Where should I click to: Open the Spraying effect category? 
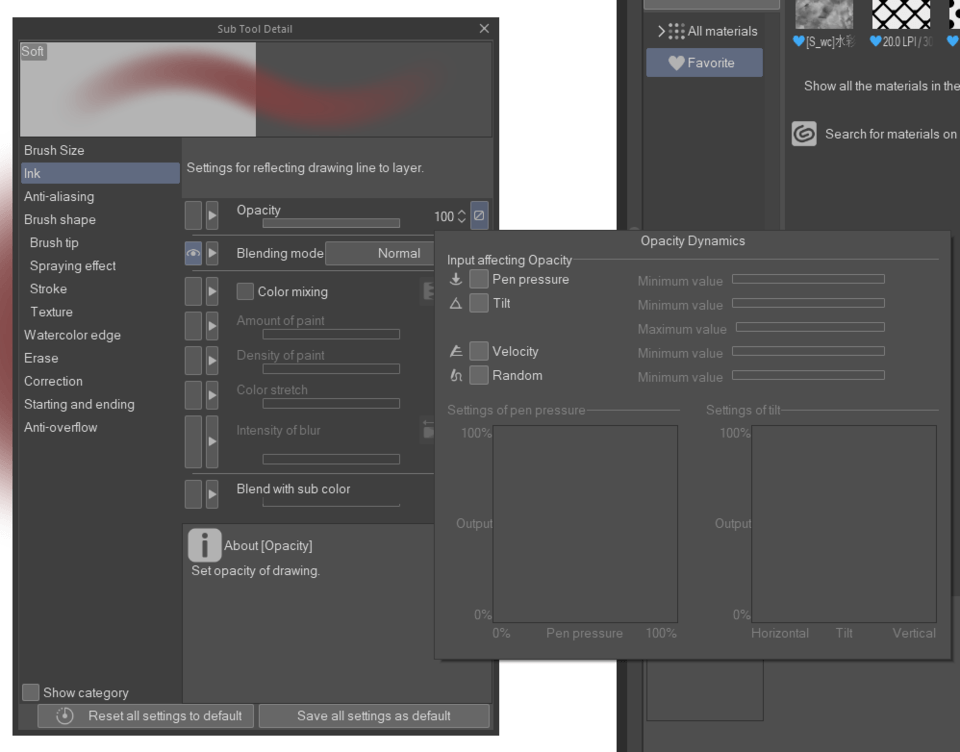(100, 266)
